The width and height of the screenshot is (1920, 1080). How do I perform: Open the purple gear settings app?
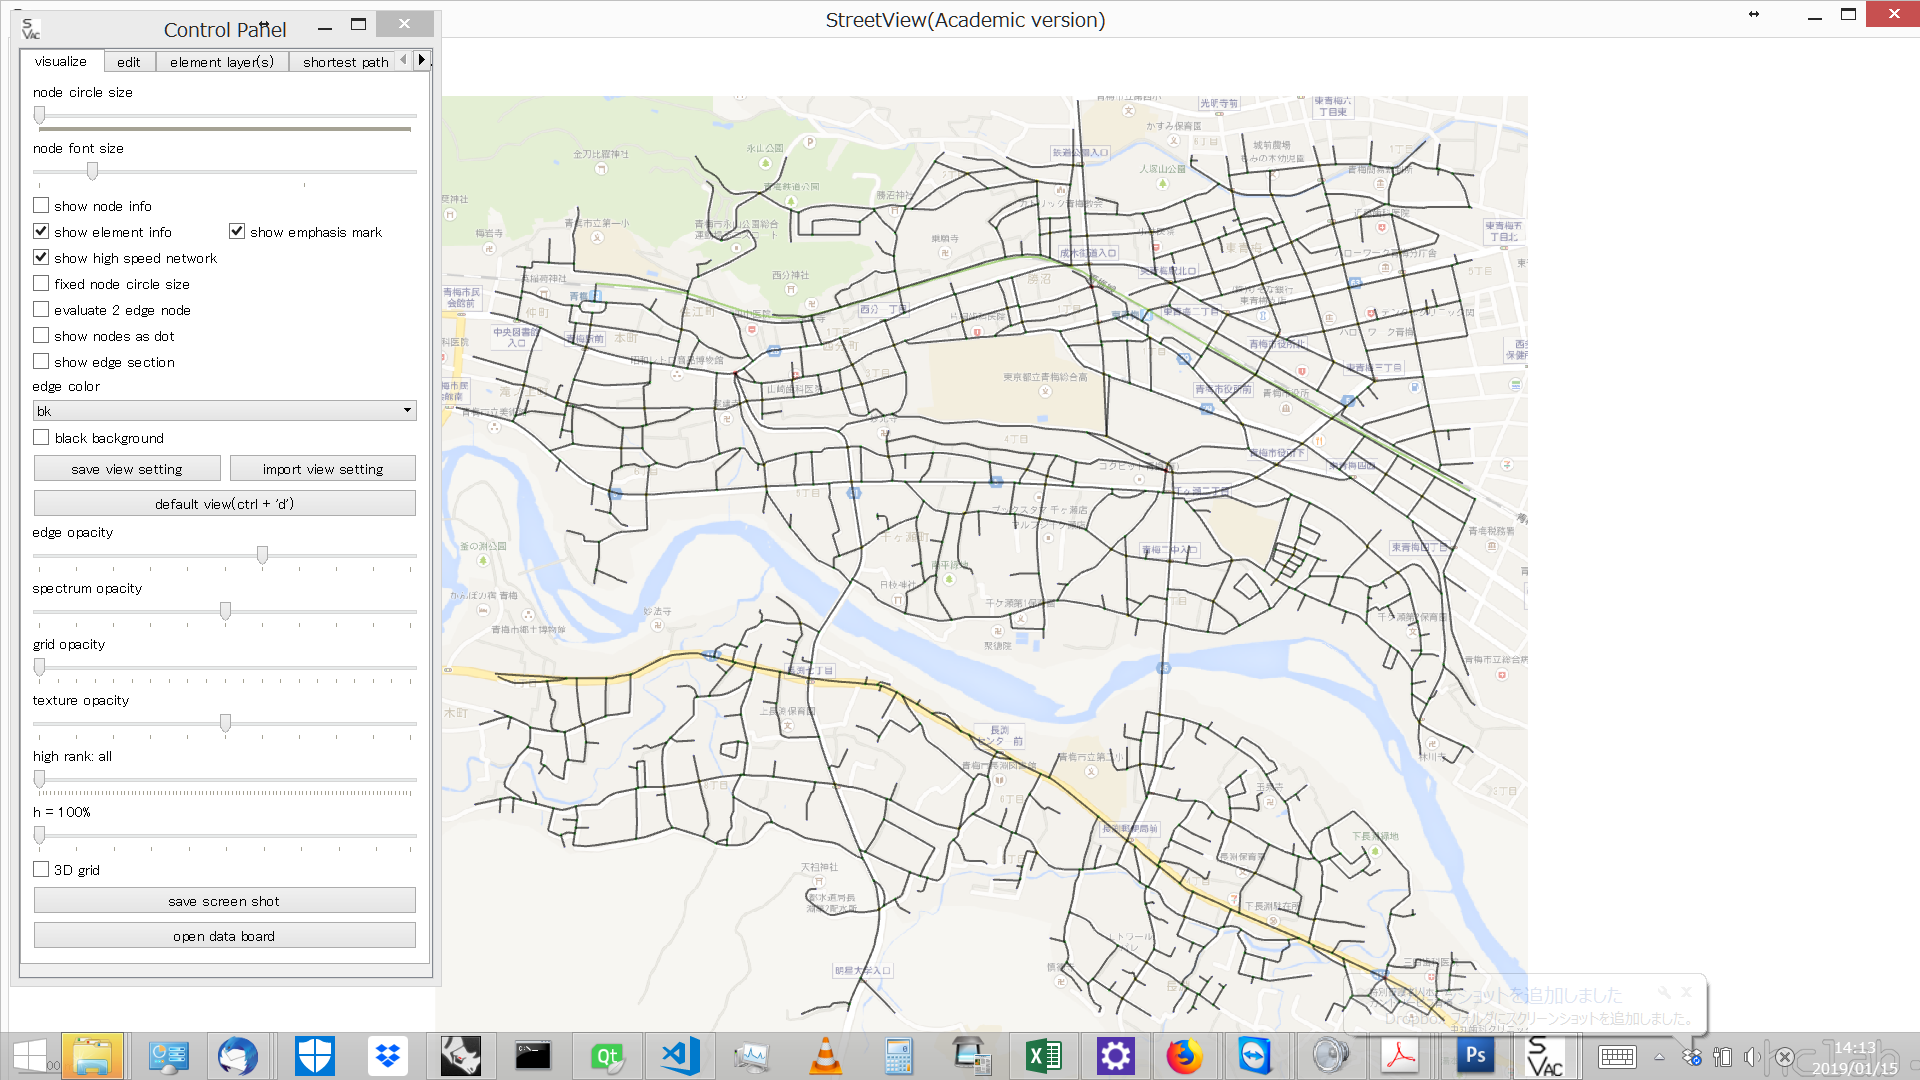tap(1116, 1056)
